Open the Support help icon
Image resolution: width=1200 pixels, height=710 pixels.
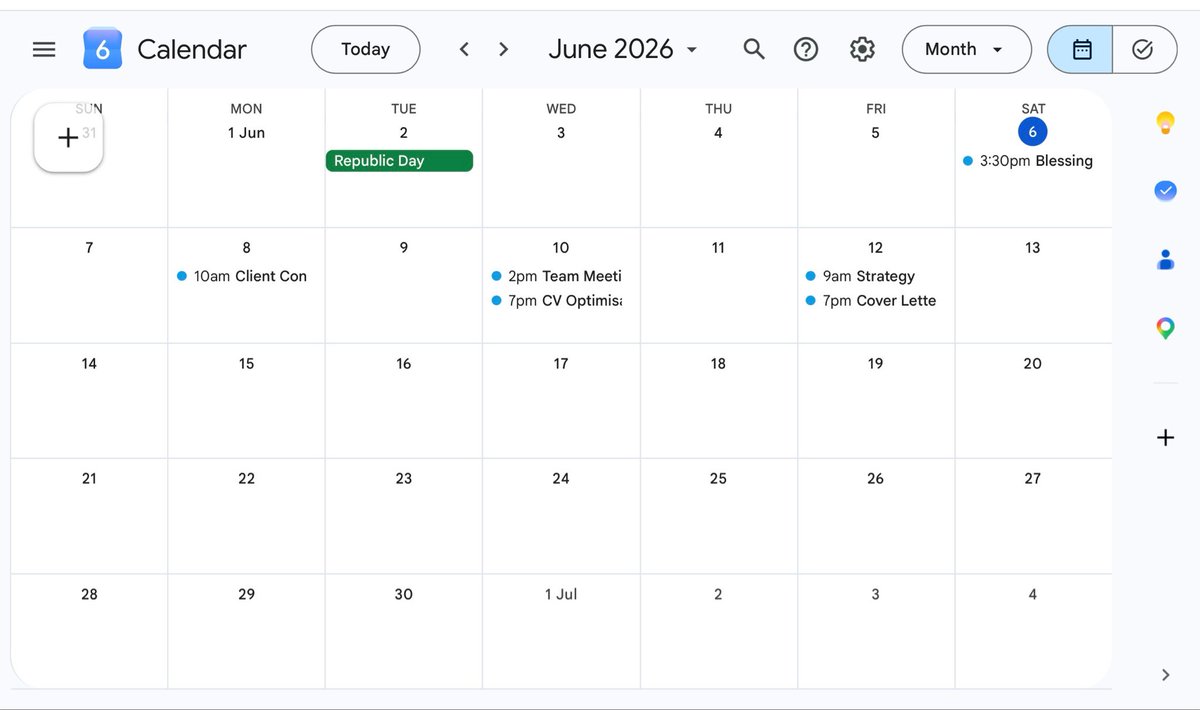click(806, 49)
